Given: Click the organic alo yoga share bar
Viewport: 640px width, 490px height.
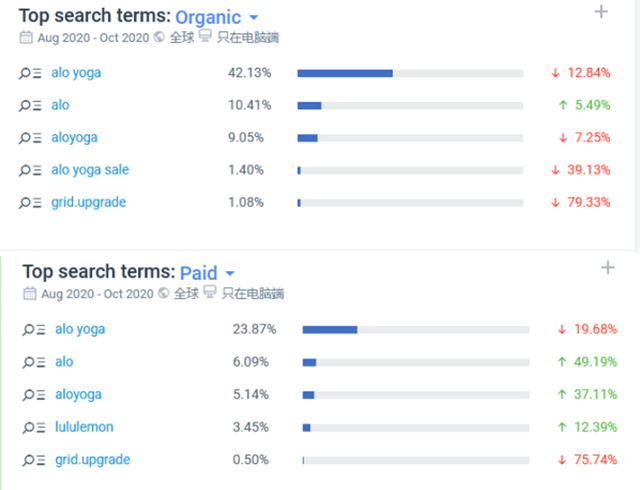Looking at the screenshot, I should [410, 73].
